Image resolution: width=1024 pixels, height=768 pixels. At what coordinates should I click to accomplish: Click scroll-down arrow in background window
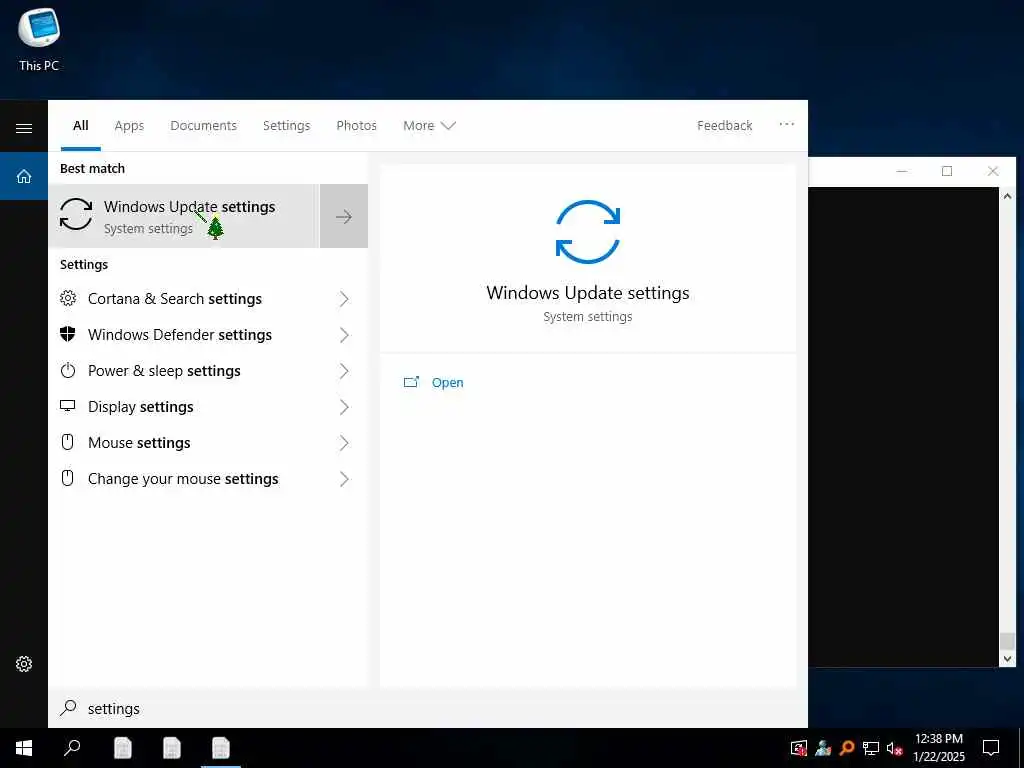tap(1007, 659)
